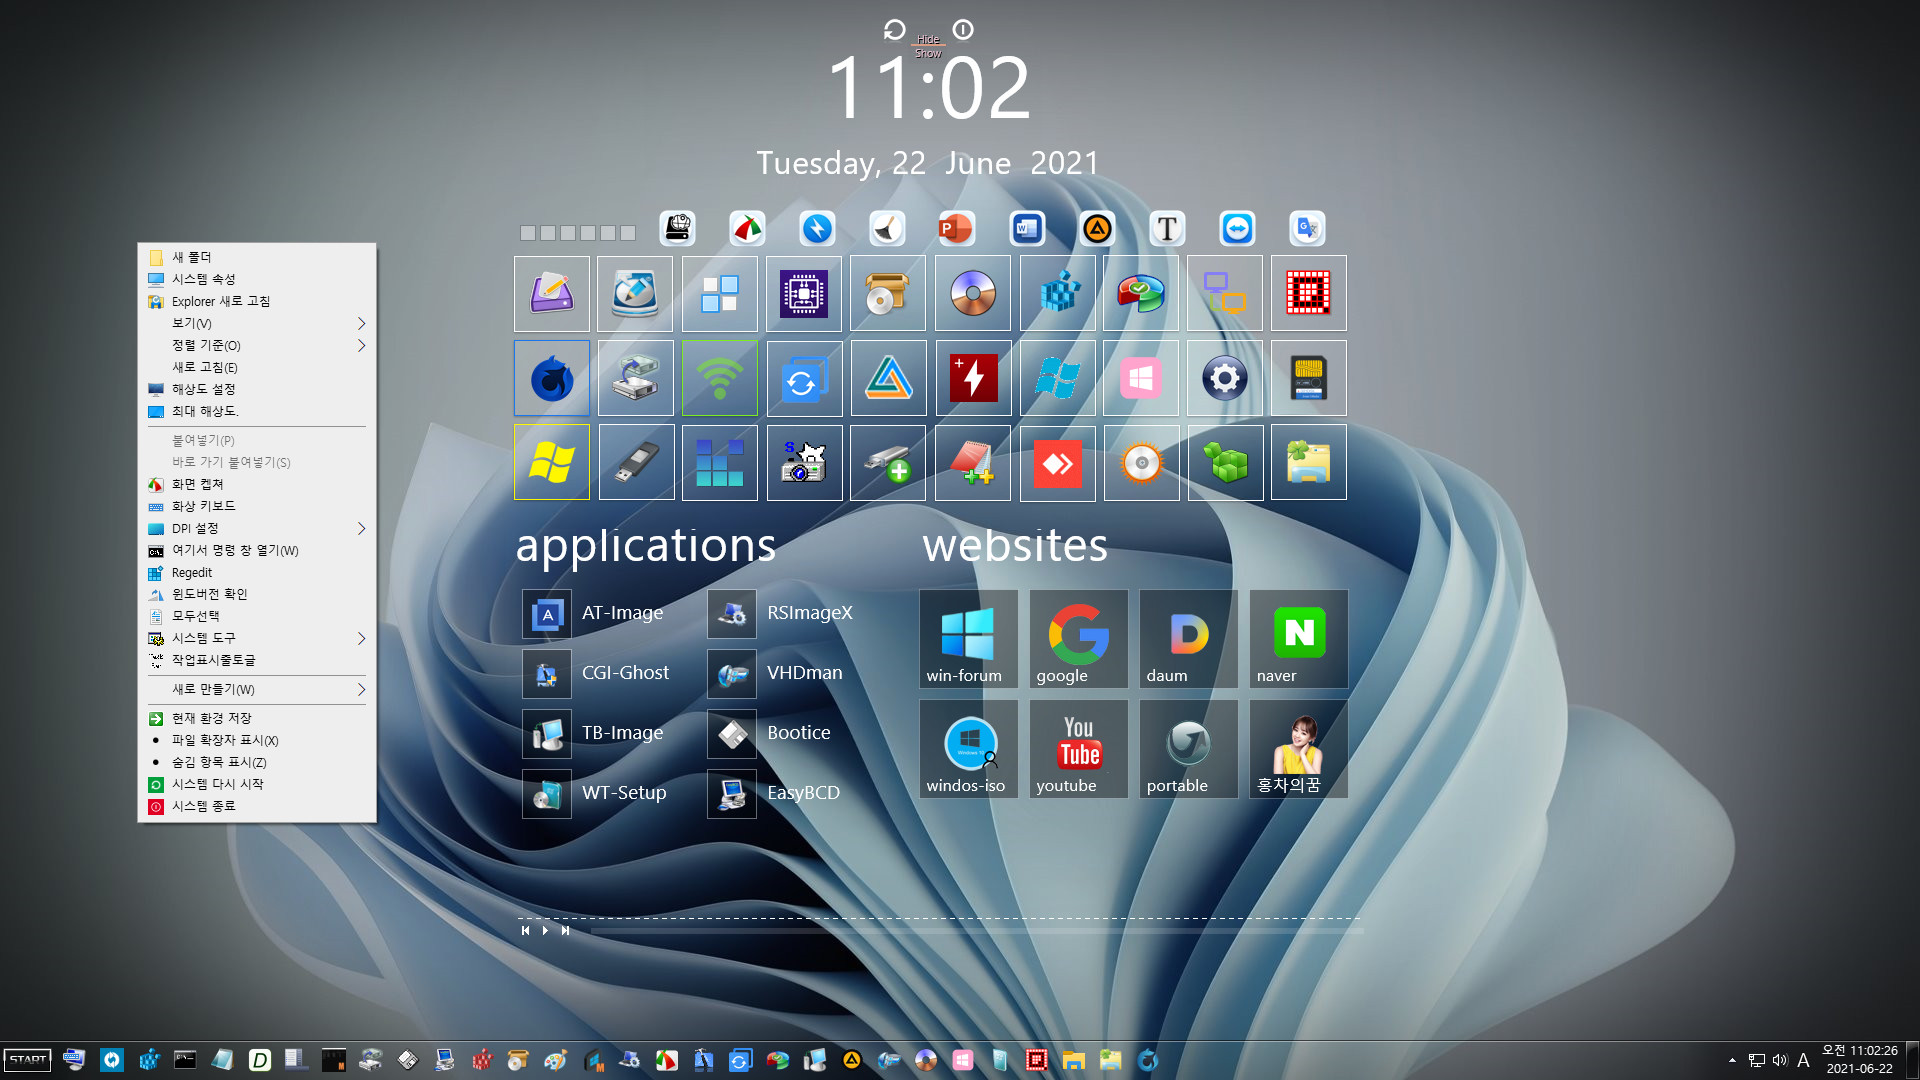Toggle 숨김 항목 표시(Z) in context menu

click(x=257, y=762)
